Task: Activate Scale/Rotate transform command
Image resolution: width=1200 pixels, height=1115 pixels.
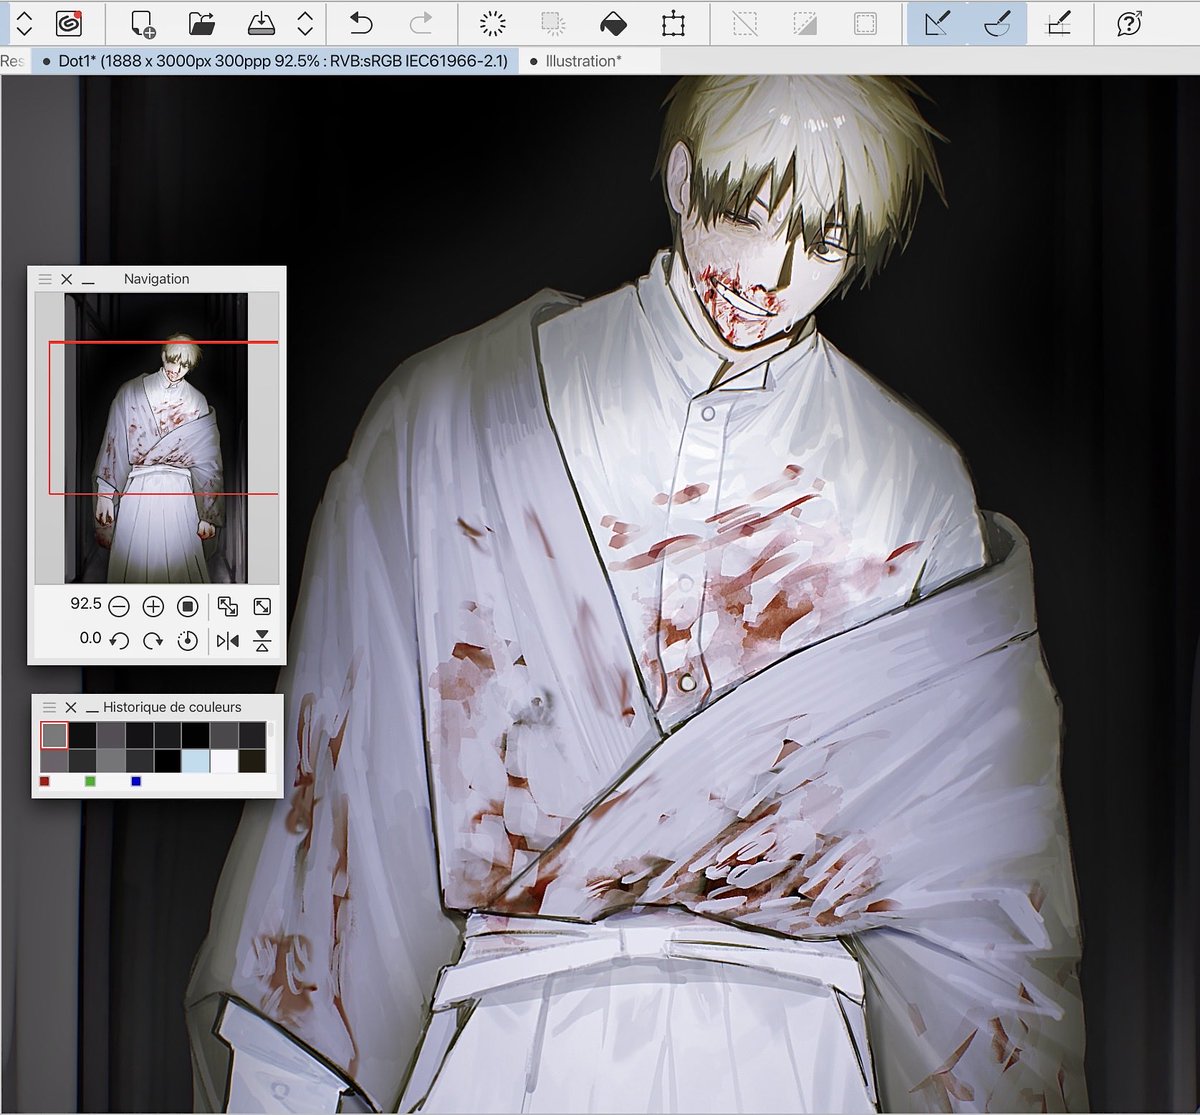Action: point(674,23)
